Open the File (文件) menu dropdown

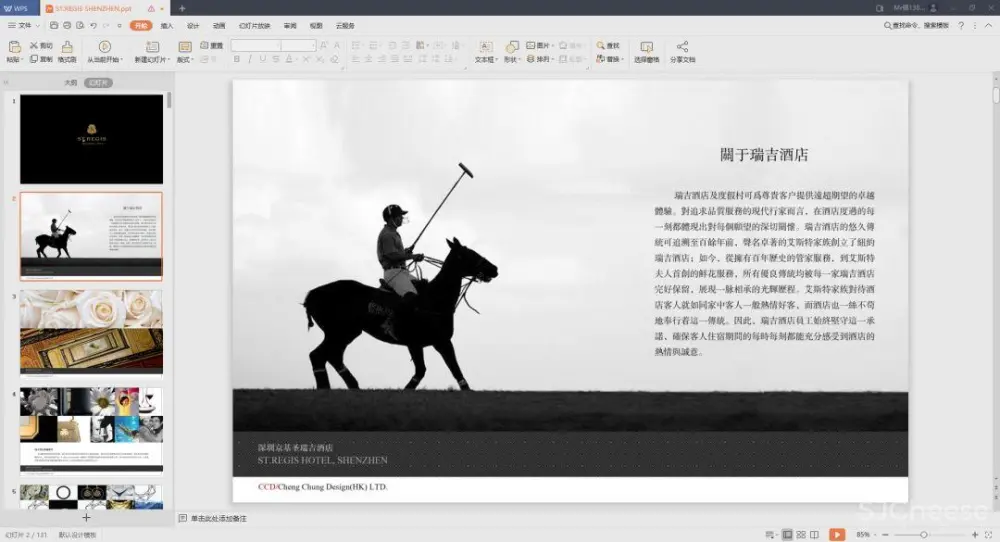pos(24,26)
